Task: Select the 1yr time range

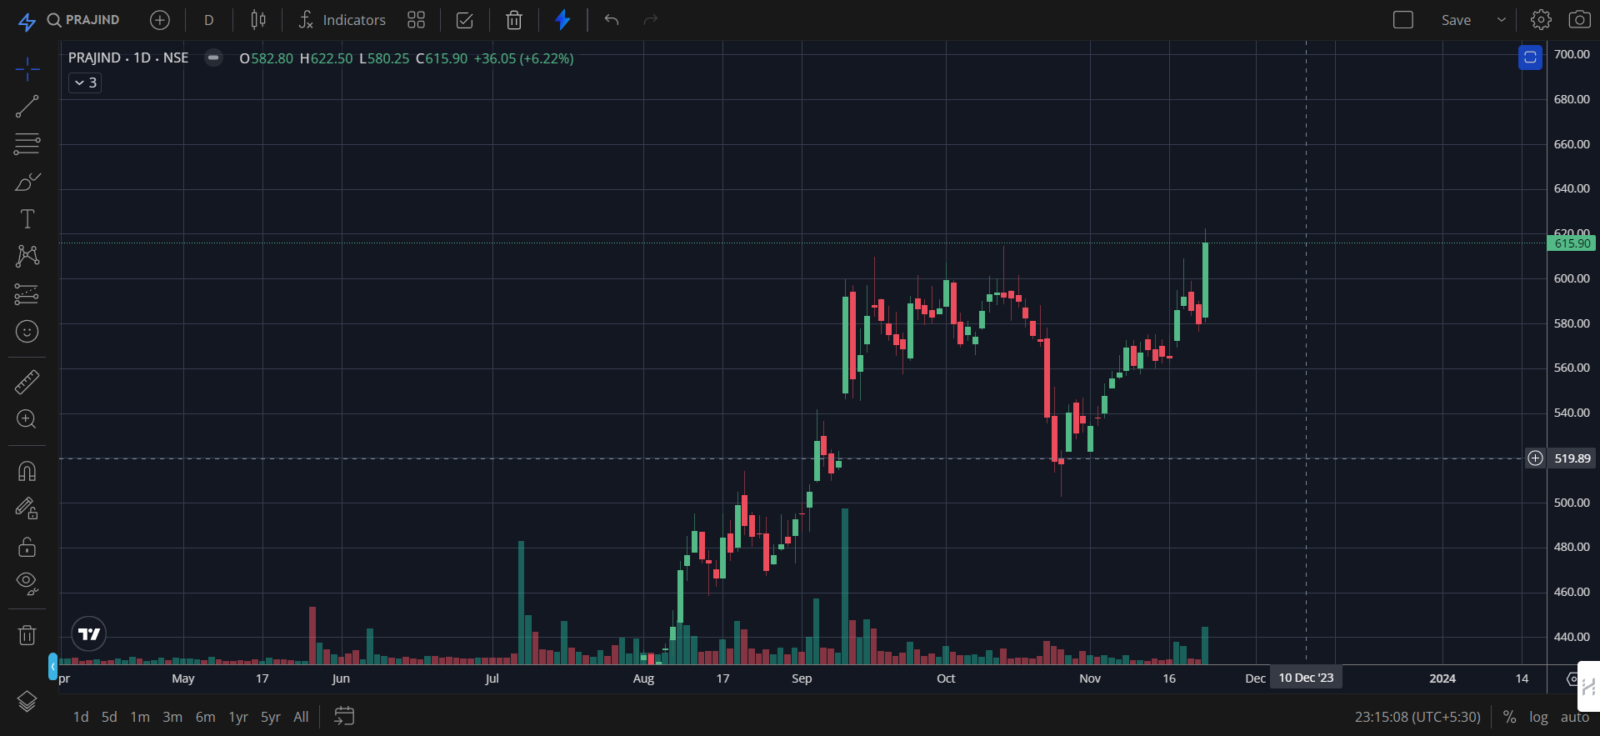Action: click(238, 717)
